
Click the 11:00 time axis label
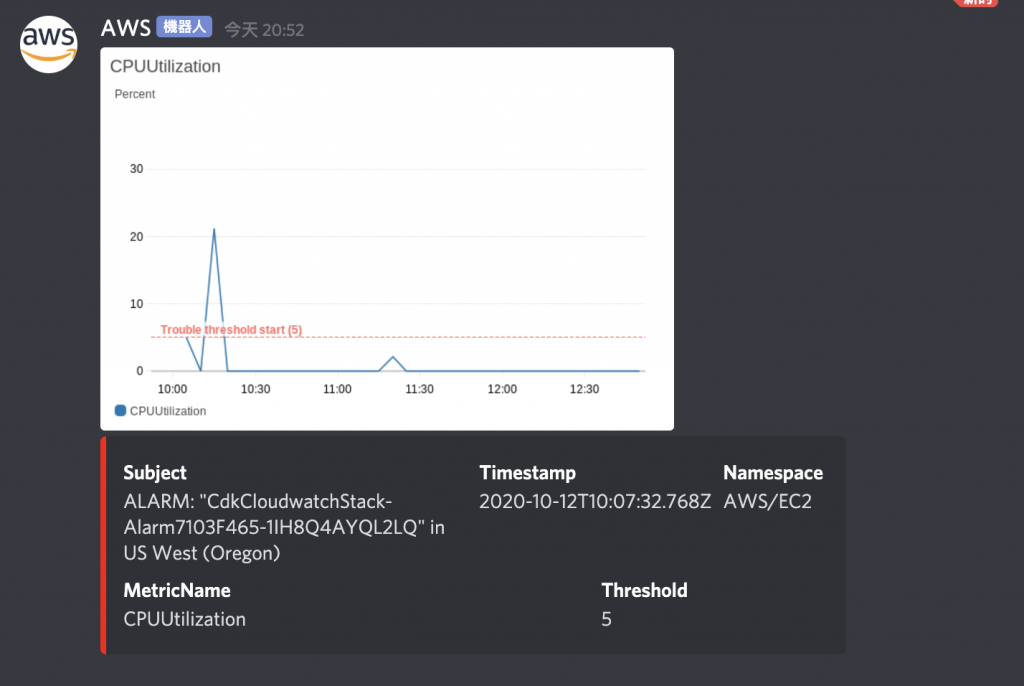(337, 389)
